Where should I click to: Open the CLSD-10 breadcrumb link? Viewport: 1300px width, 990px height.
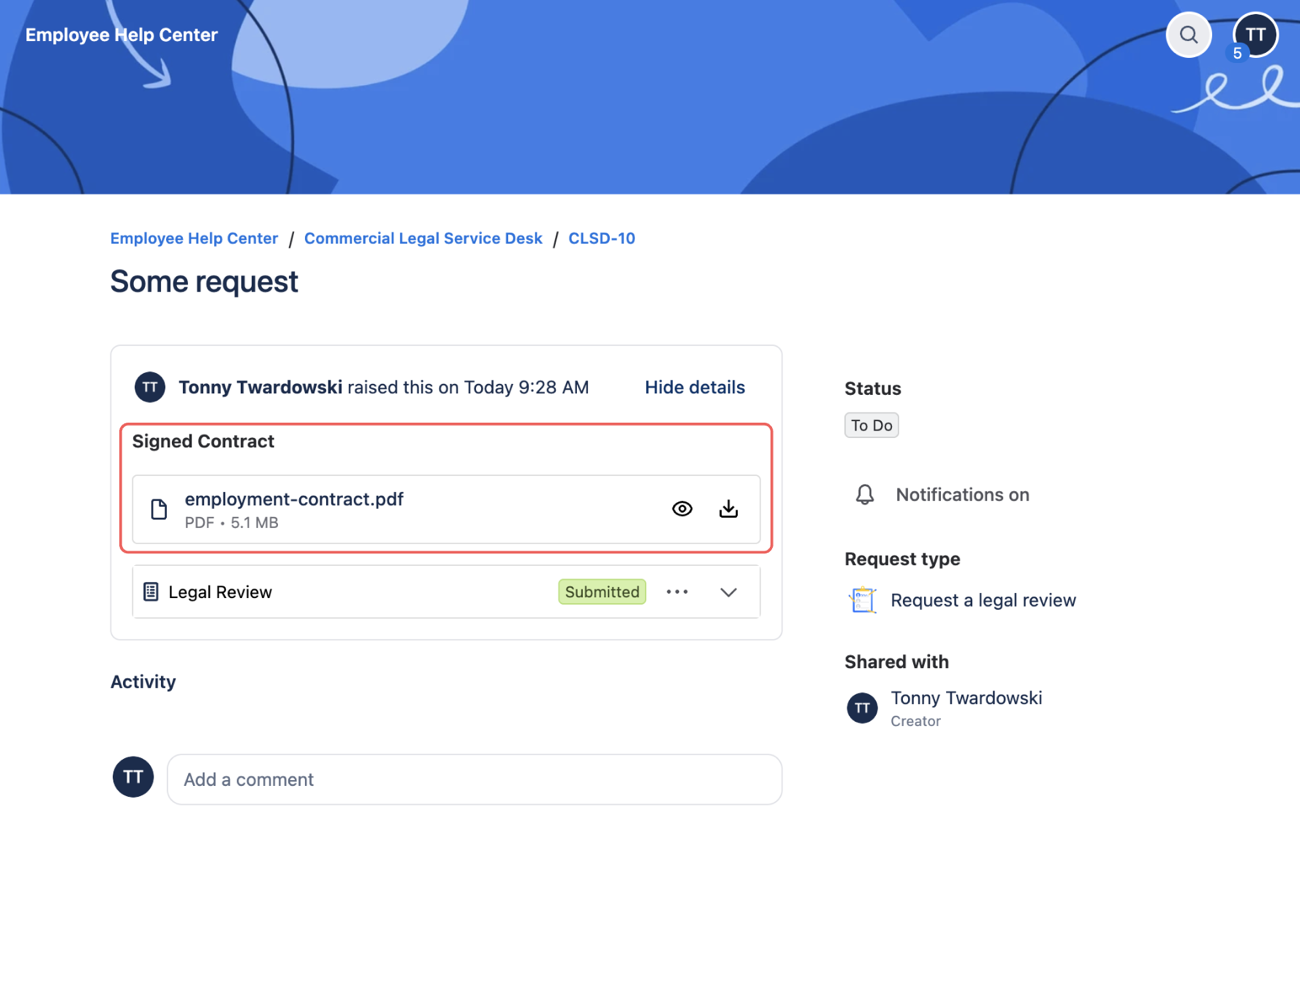(602, 238)
